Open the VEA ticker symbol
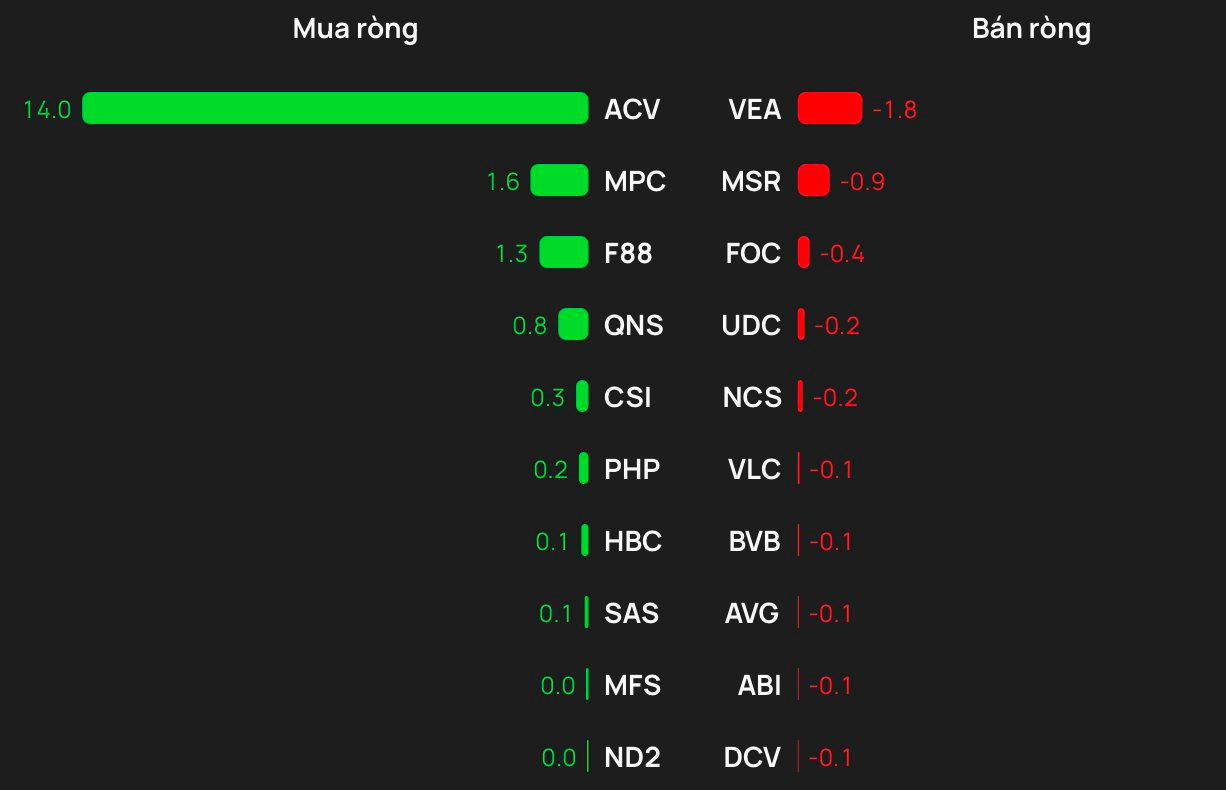Viewport: 1226px width, 790px height. click(x=755, y=109)
